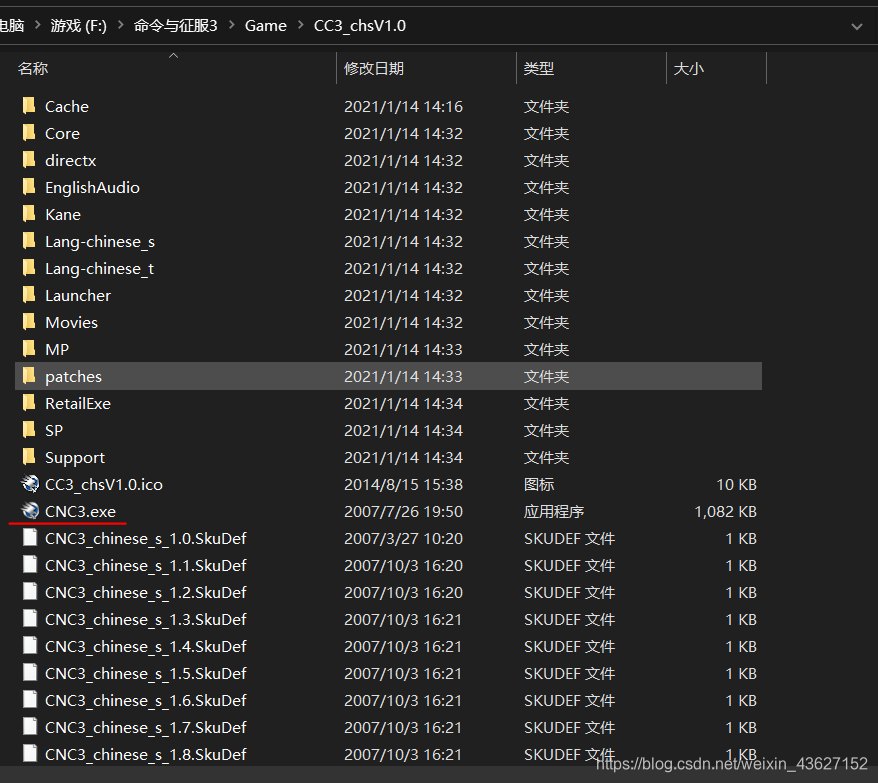Select the name CNC3_chinese_s_1.8.SkuDef
This screenshot has height=783, width=878.
click(146, 754)
